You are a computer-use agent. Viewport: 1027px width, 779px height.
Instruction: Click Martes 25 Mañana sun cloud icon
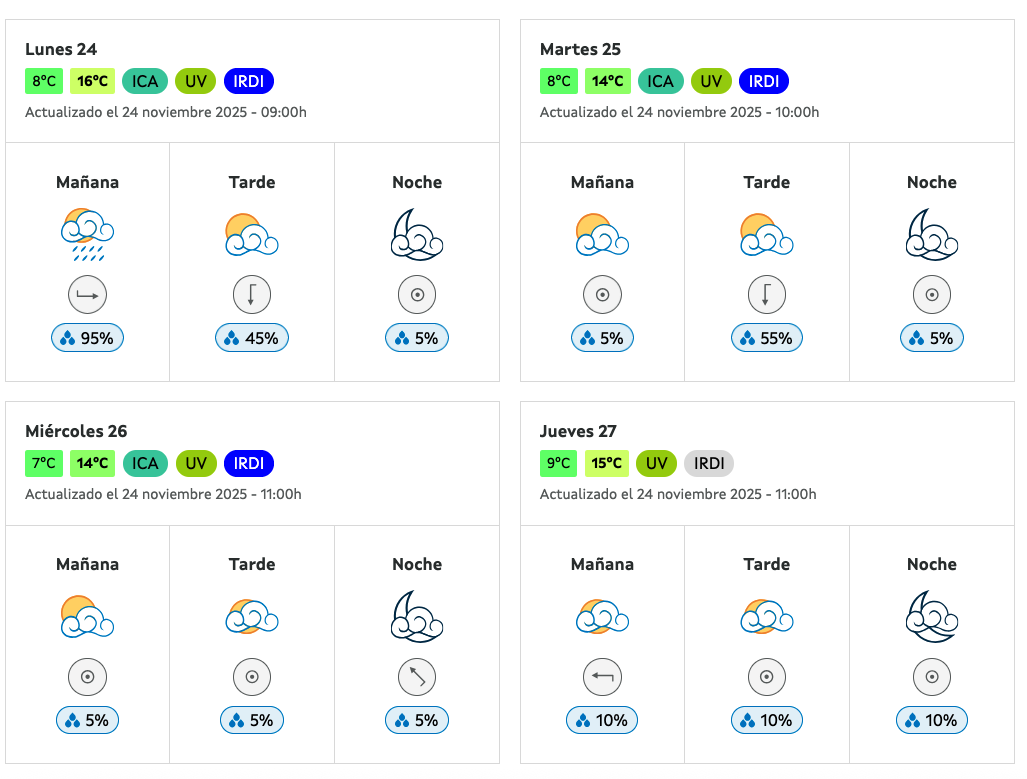[x=602, y=235]
